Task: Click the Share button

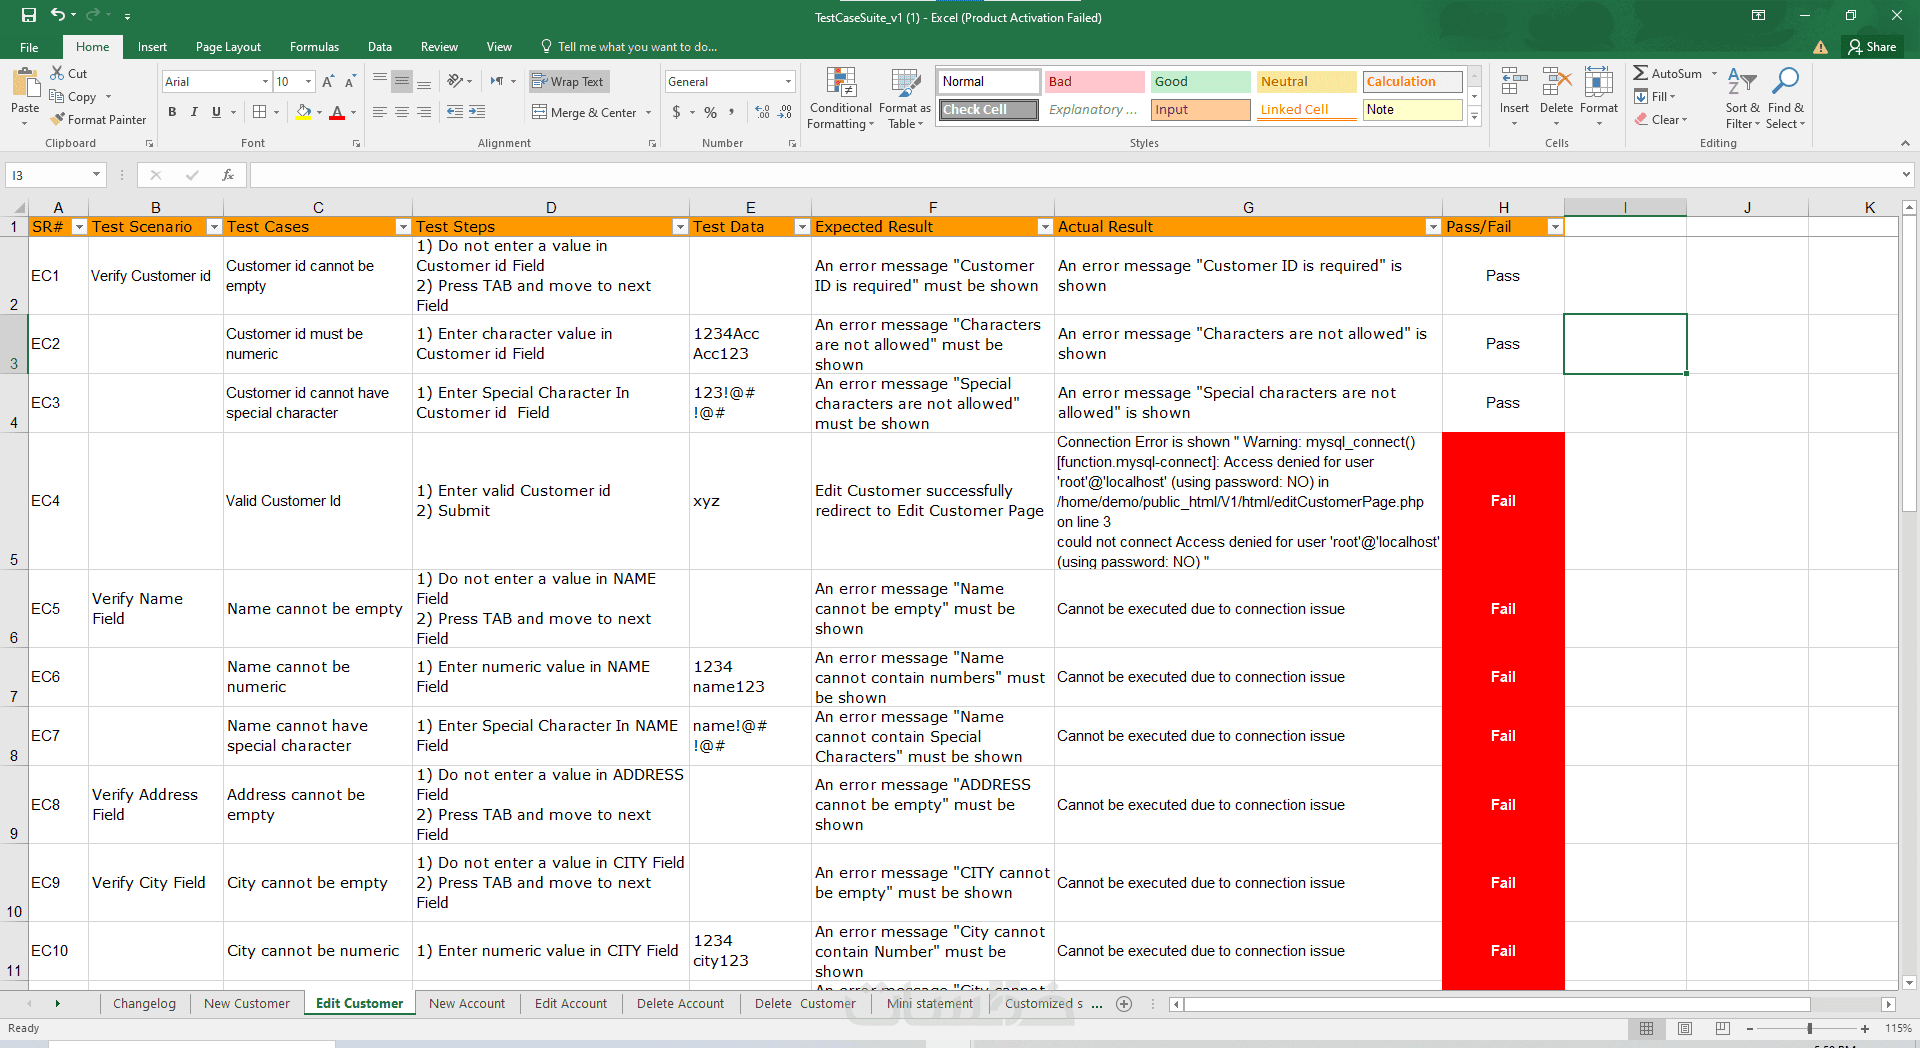Action: (x=1872, y=47)
